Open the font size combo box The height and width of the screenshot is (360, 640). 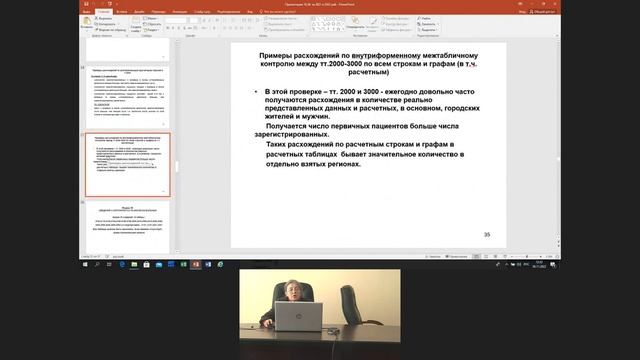pos(194,20)
